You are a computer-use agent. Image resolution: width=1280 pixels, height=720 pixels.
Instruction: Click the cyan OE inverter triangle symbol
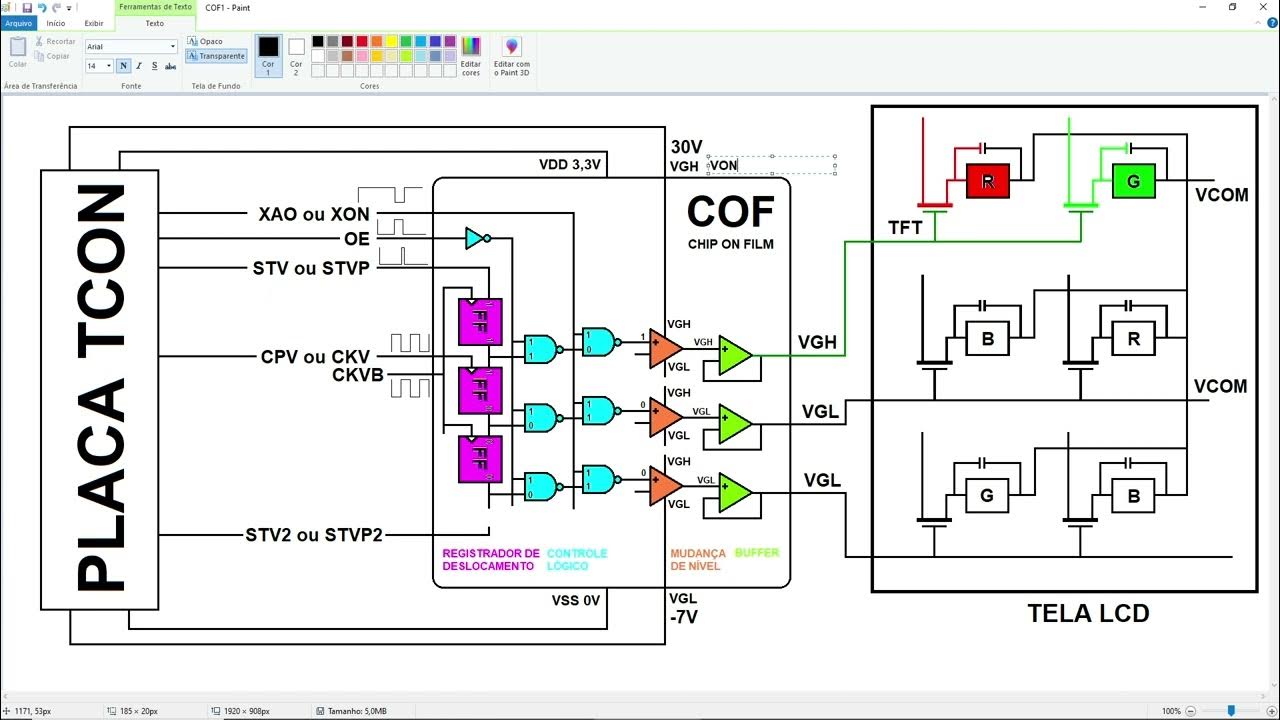478,238
